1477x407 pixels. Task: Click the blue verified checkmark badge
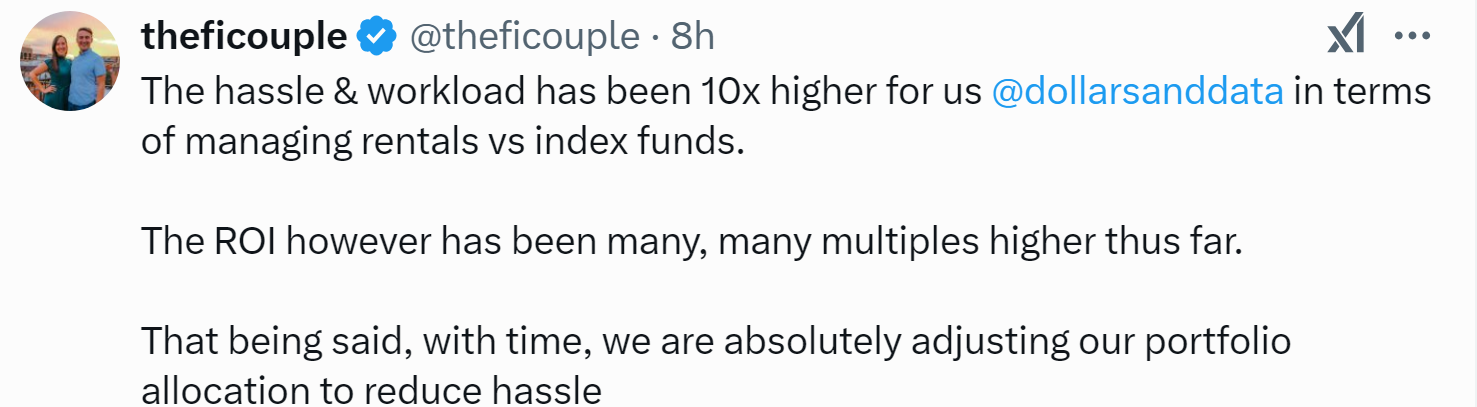tap(376, 37)
